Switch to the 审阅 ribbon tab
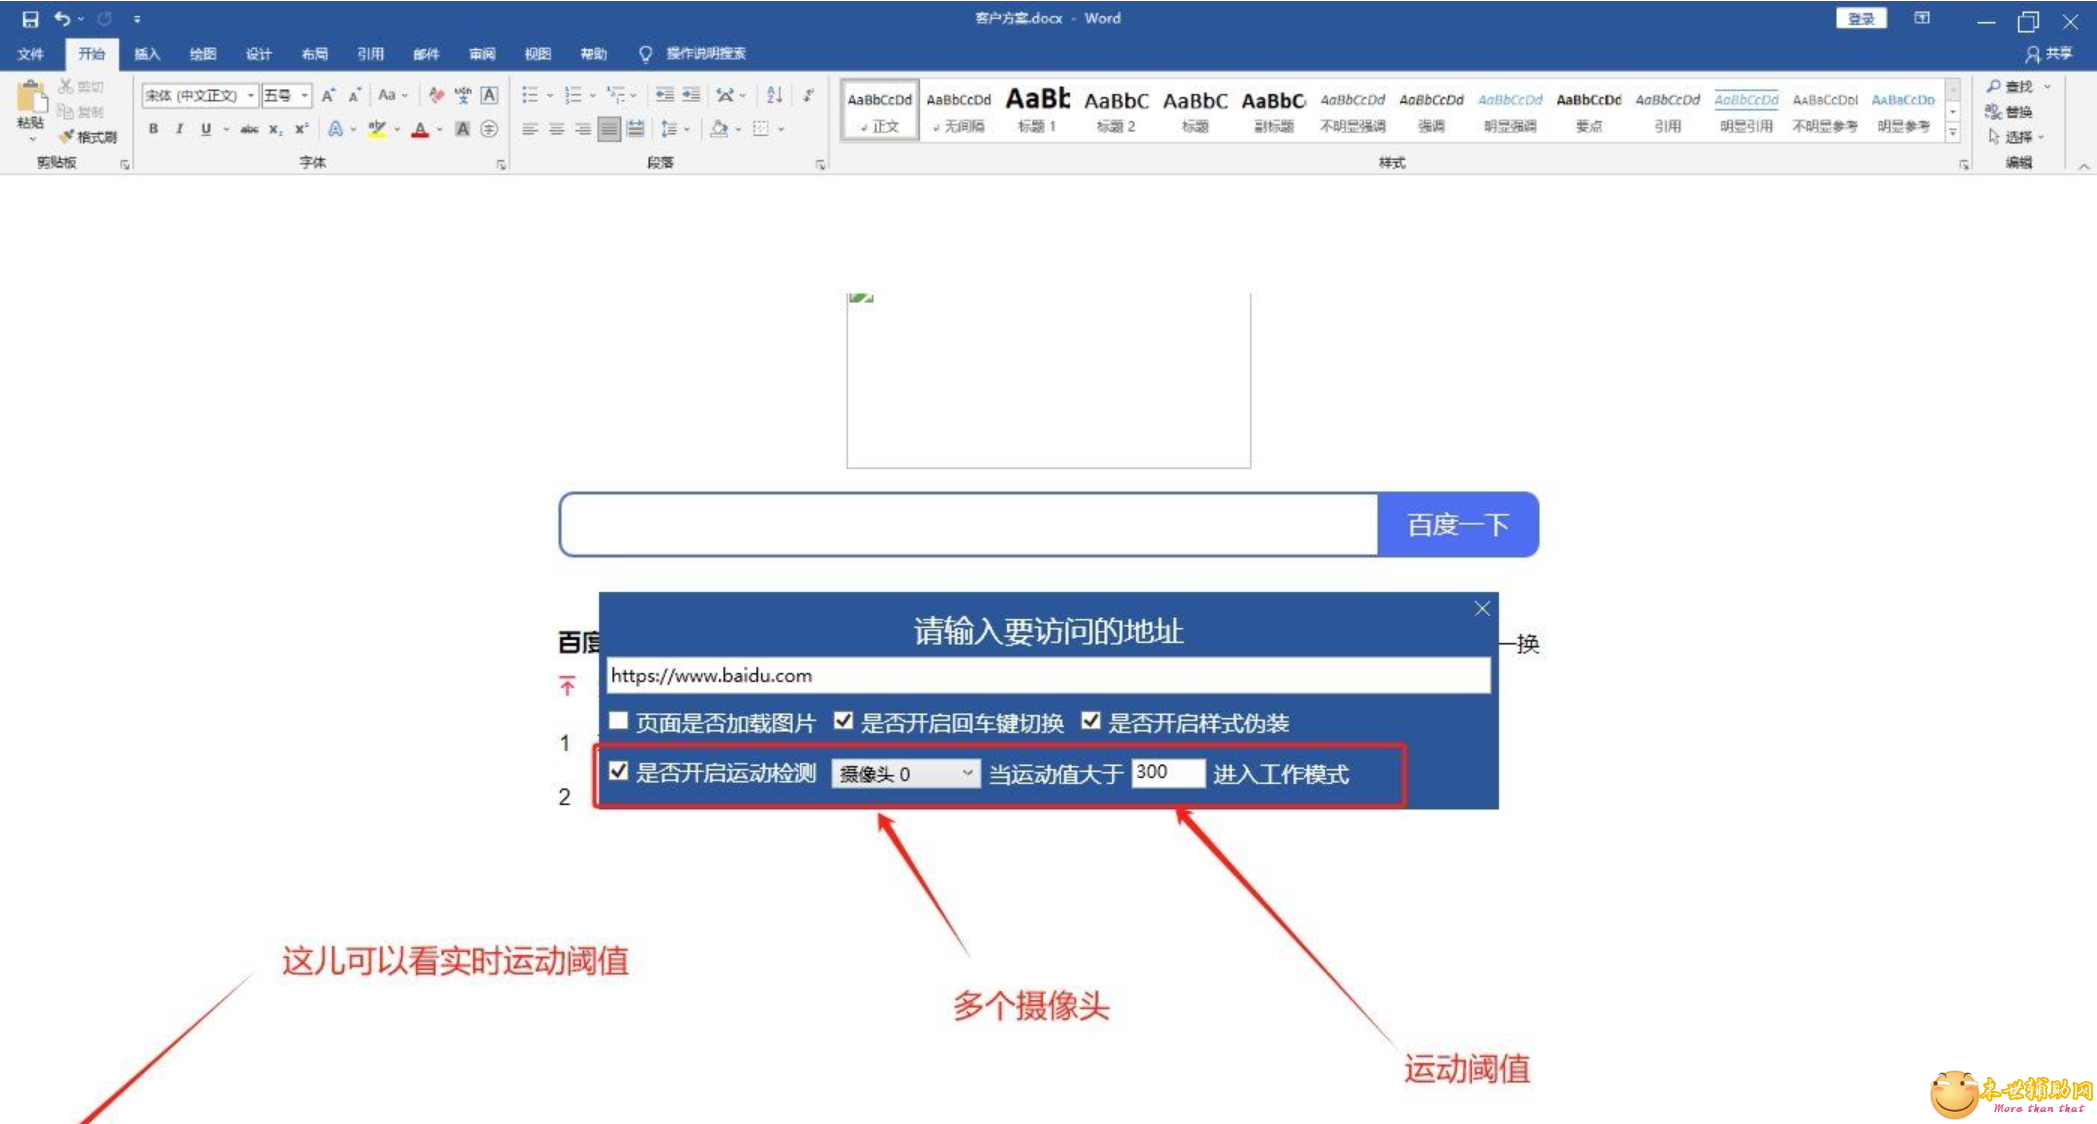Screen dimensions: 2097x1124 [482, 54]
